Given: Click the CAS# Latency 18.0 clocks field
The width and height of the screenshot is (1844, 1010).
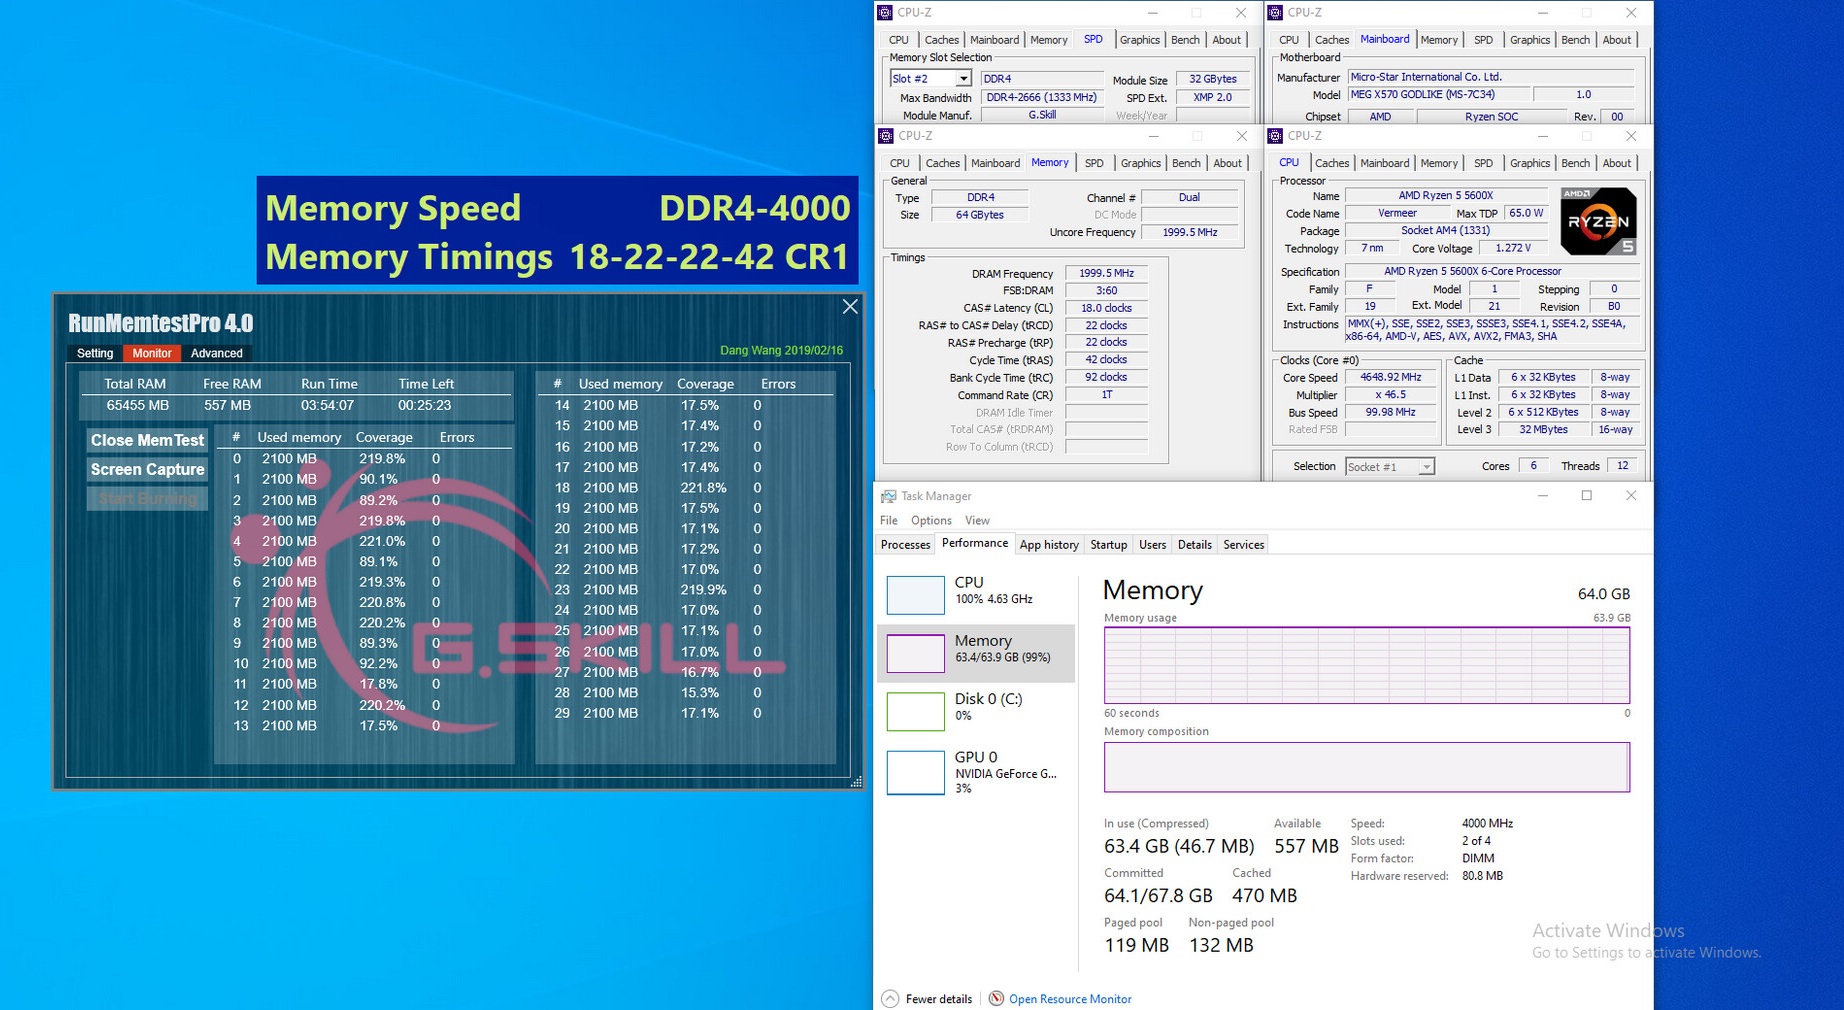Looking at the screenshot, I should click(x=1106, y=308).
